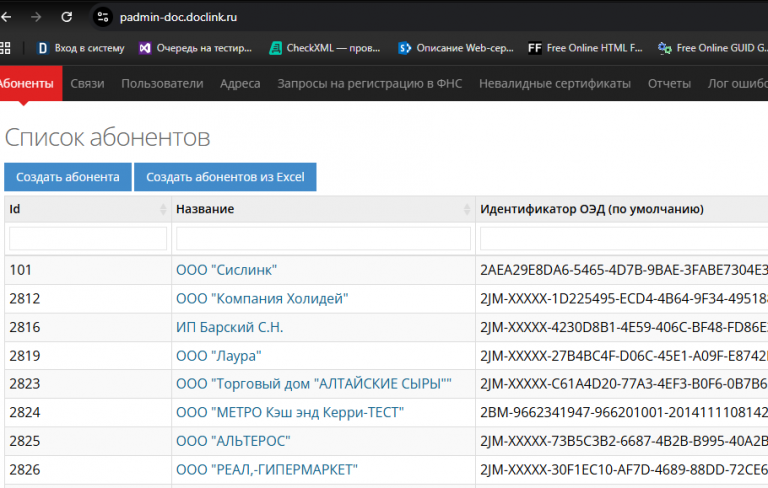Open the Free Online GUID bookmark
Image resolution: width=768 pixels, height=488 pixels.
(713, 48)
